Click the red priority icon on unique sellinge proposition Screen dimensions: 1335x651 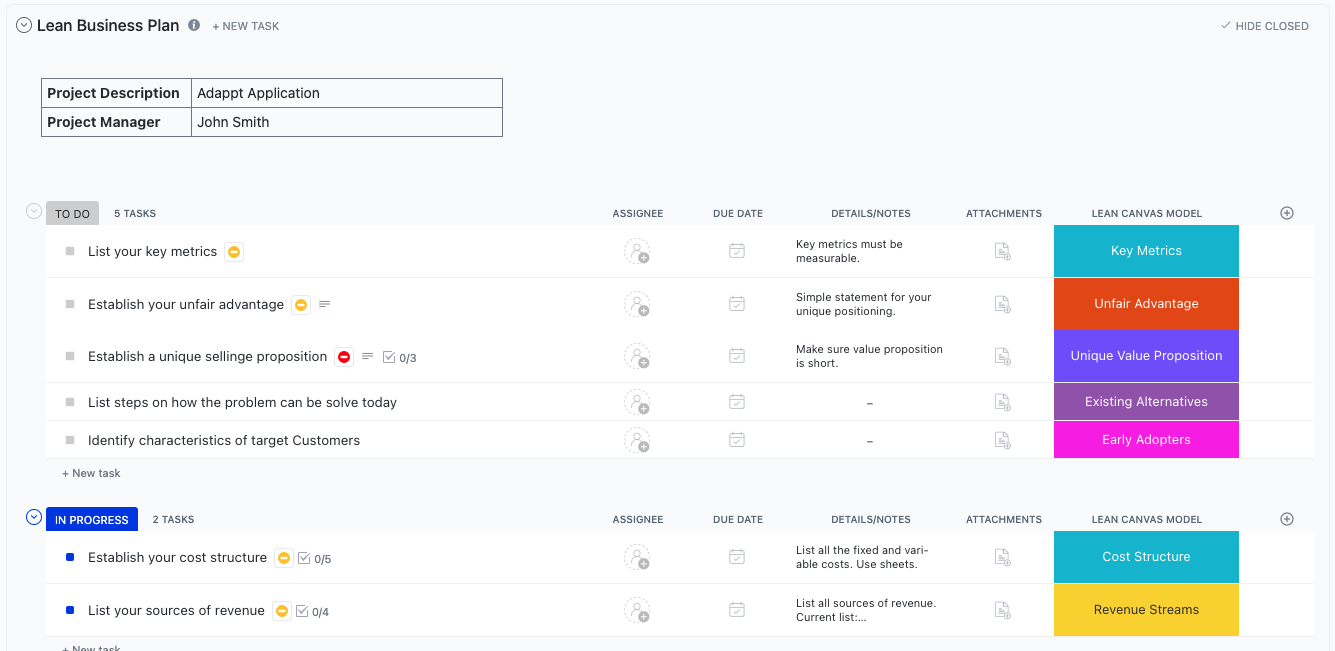[344, 357]
